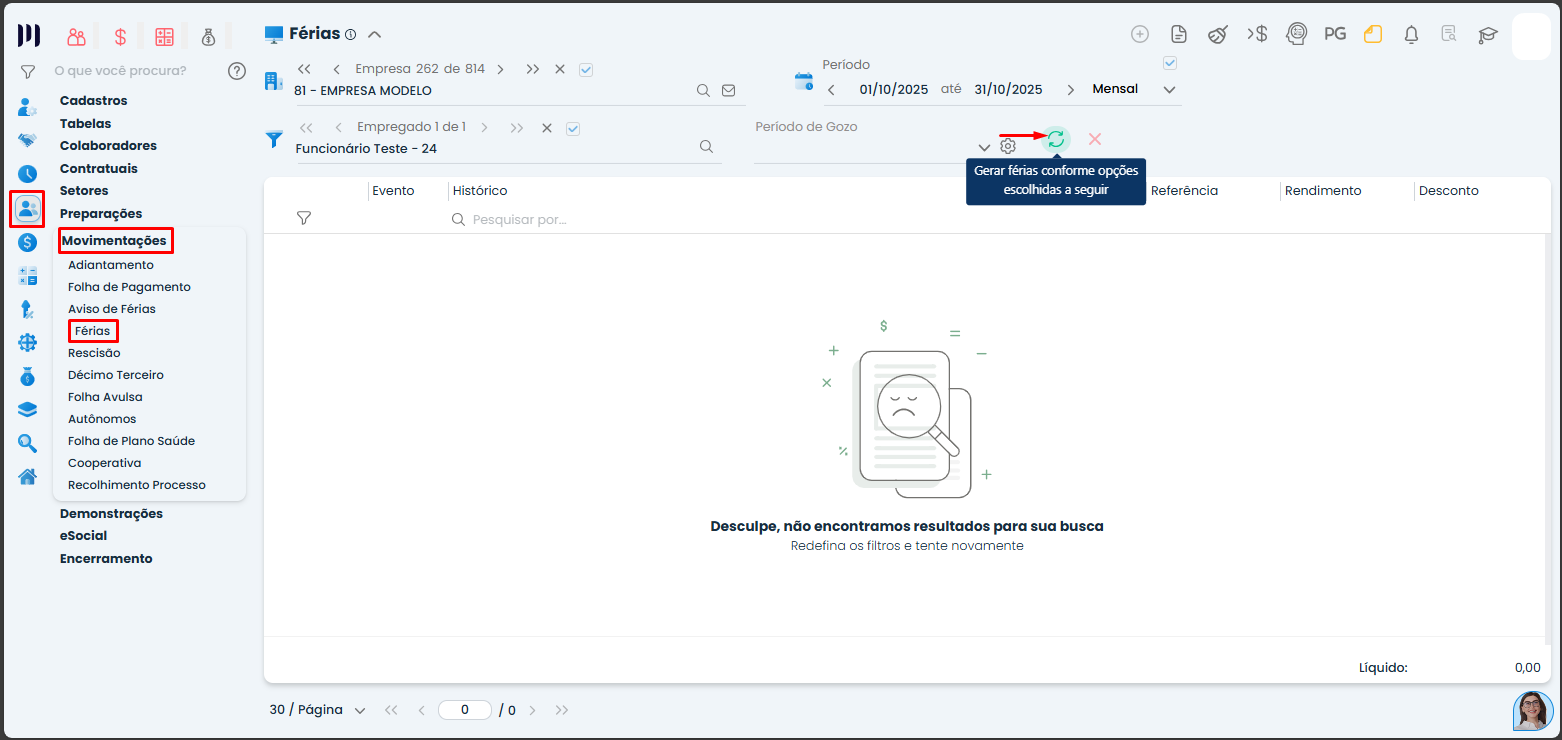1562x740 pixels.
Task: Toggle the Empregado filter checkbox
Action: (573, 128)
